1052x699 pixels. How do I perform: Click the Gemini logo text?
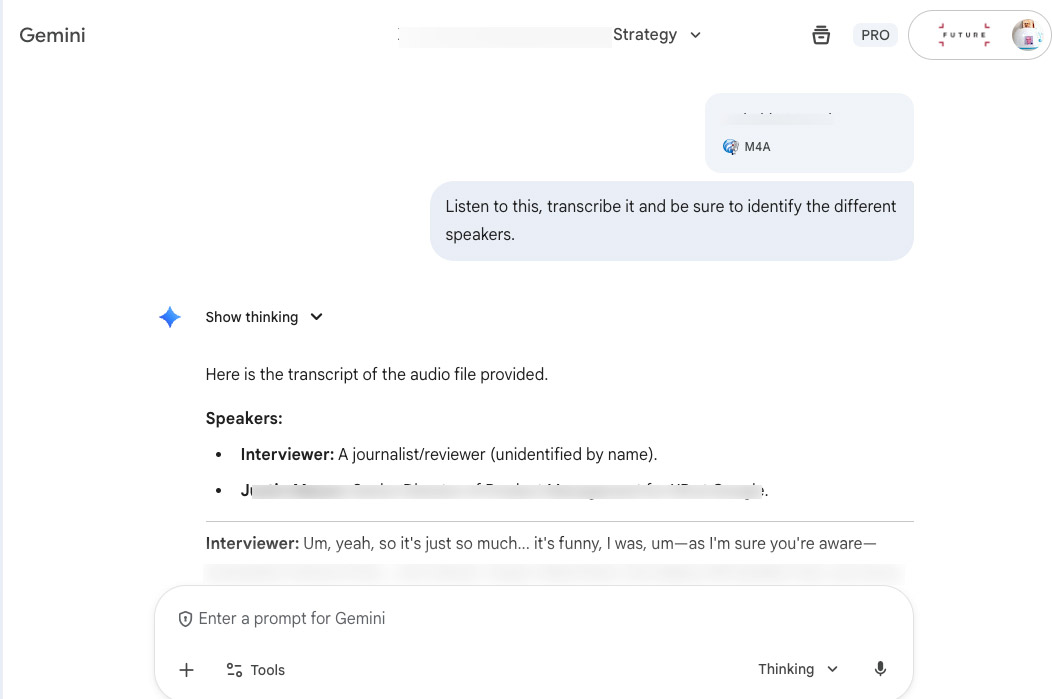52,35
